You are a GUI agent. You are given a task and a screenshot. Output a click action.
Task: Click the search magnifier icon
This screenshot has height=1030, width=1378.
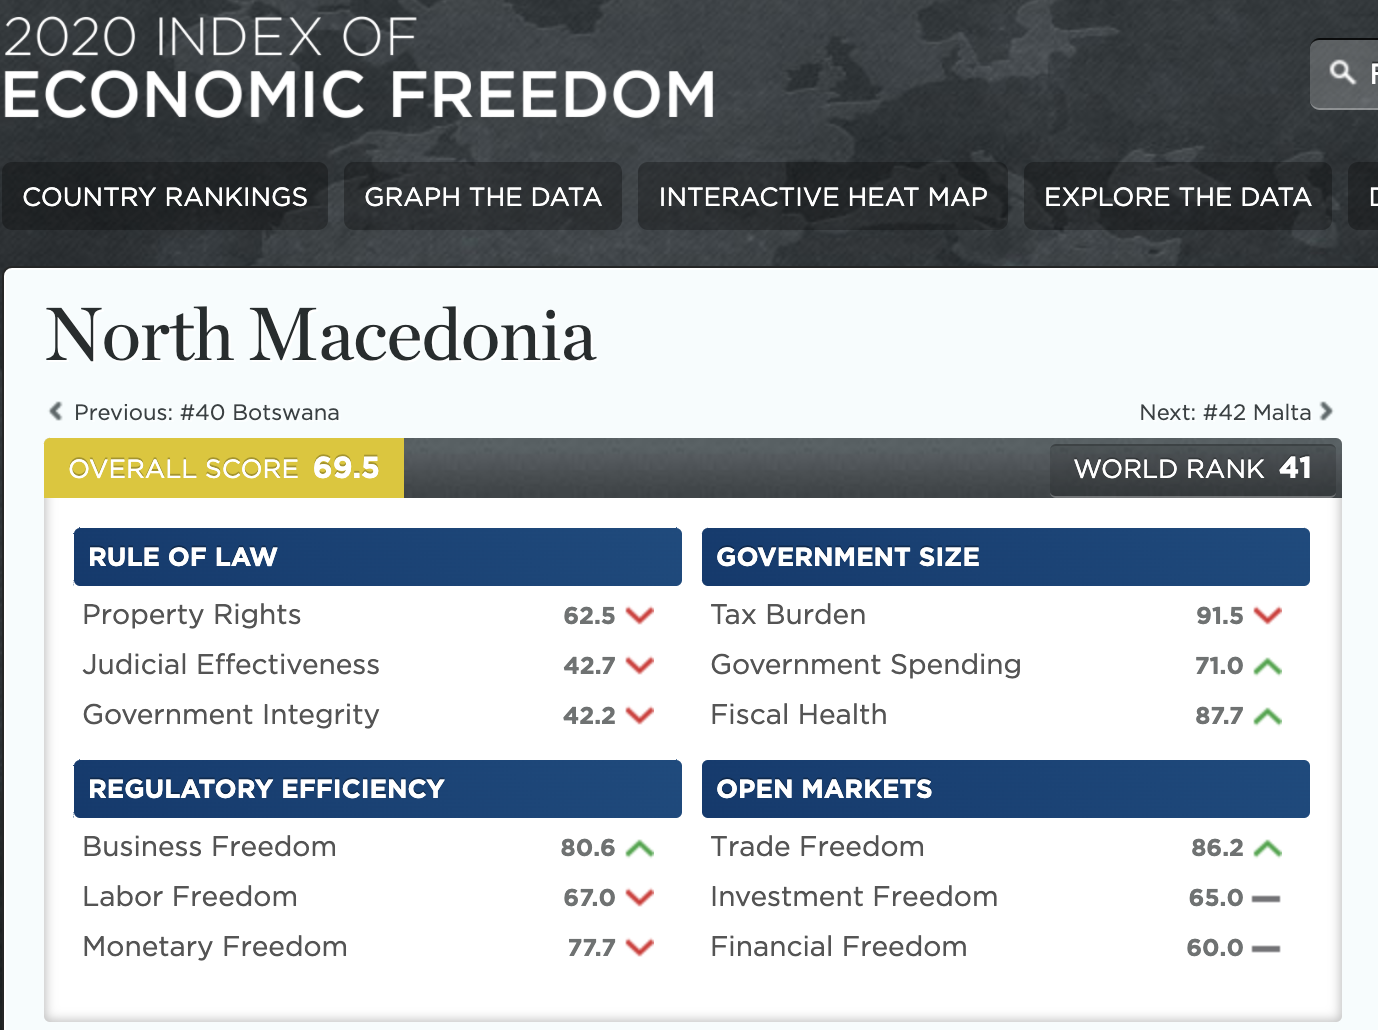pyautogui.click(x=1342, y=72)
